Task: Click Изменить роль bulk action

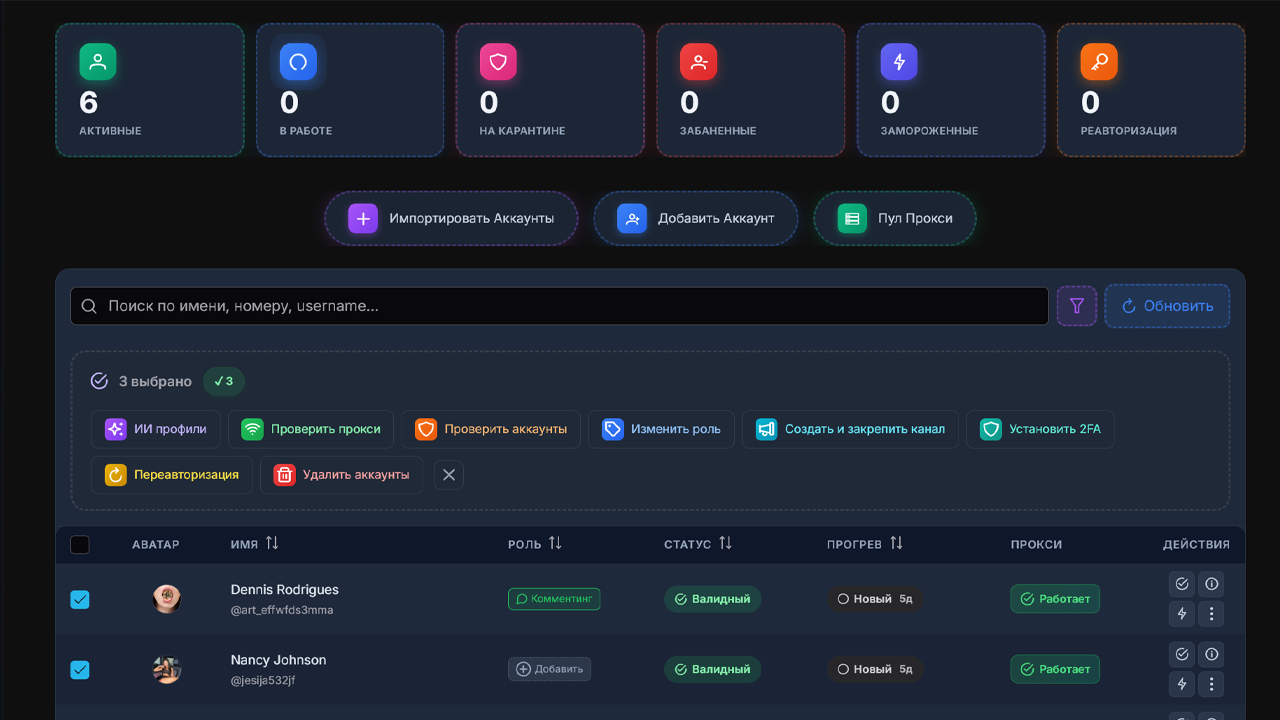Action: pos(661,429)
